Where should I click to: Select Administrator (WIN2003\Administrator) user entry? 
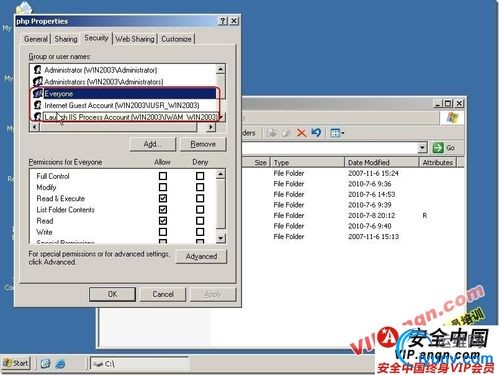click(100, 70)
